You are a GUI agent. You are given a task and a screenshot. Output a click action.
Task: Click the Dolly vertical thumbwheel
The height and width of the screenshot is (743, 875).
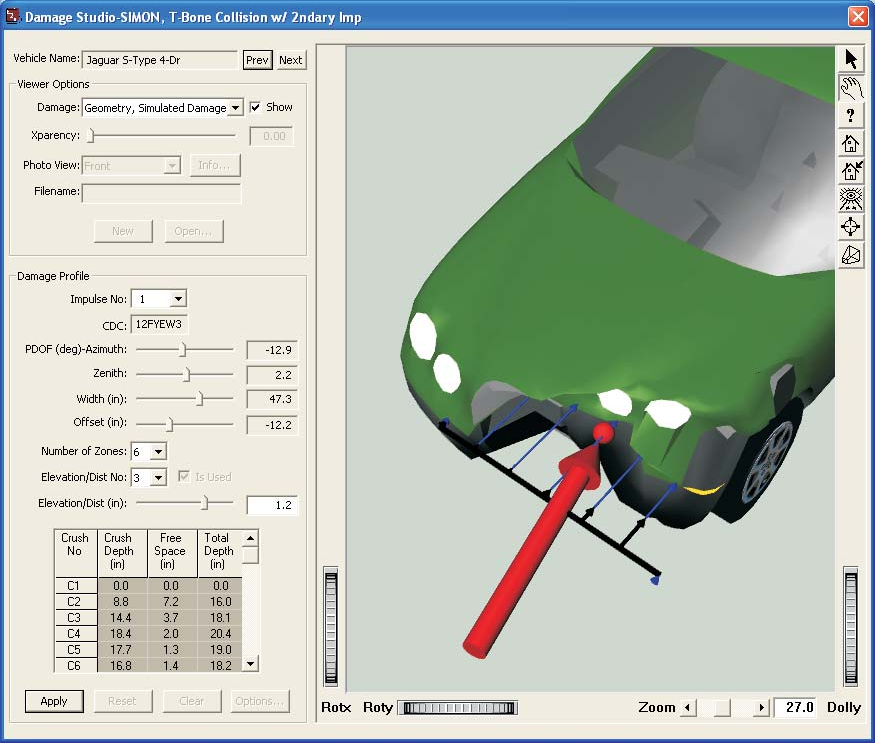(850, 626)
